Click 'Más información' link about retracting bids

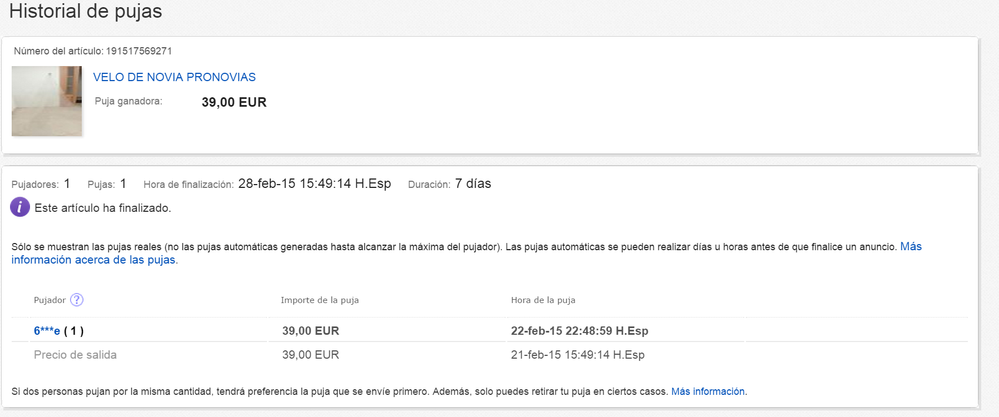[x=708, y=391]
